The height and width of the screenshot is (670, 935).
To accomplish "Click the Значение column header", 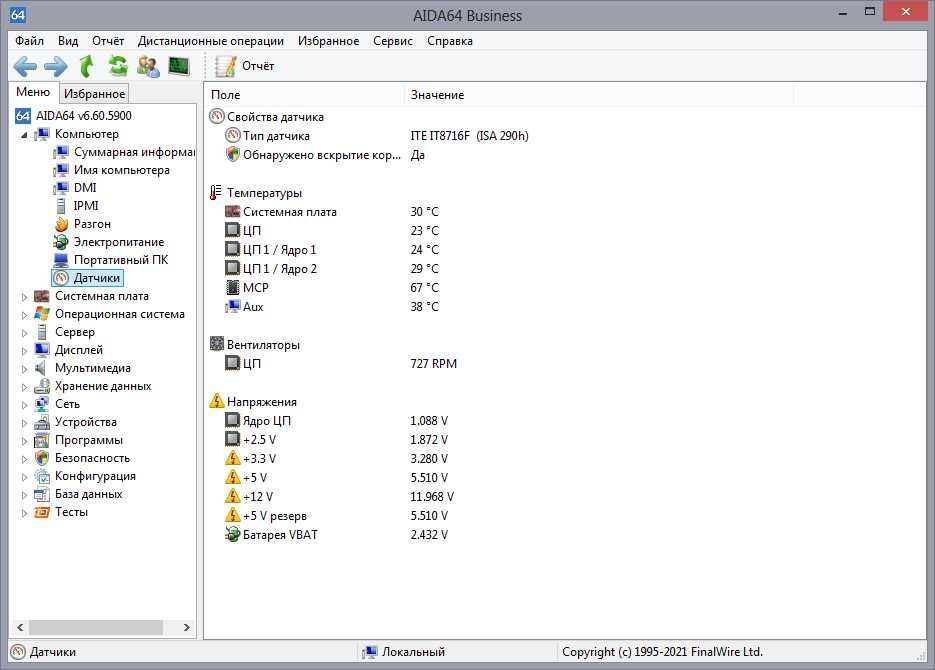I will pyautogui.click(x=598, y=95).
